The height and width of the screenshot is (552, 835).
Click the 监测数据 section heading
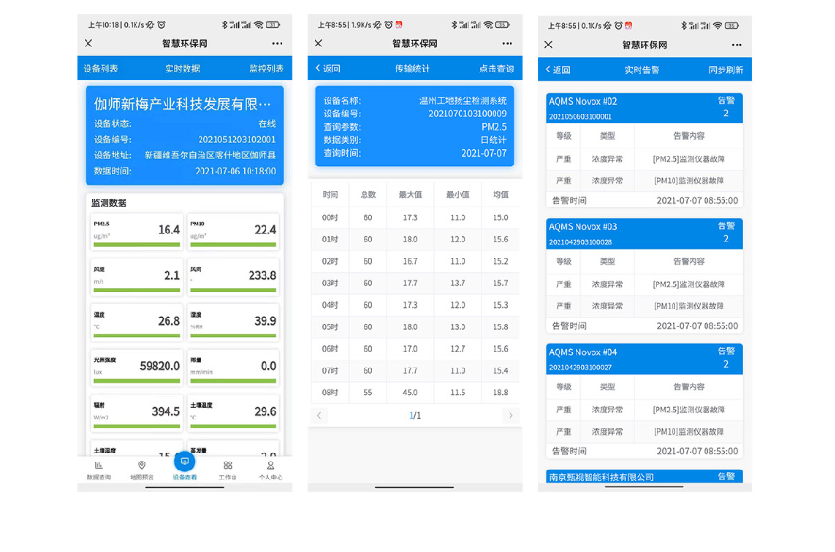[109, 203]
